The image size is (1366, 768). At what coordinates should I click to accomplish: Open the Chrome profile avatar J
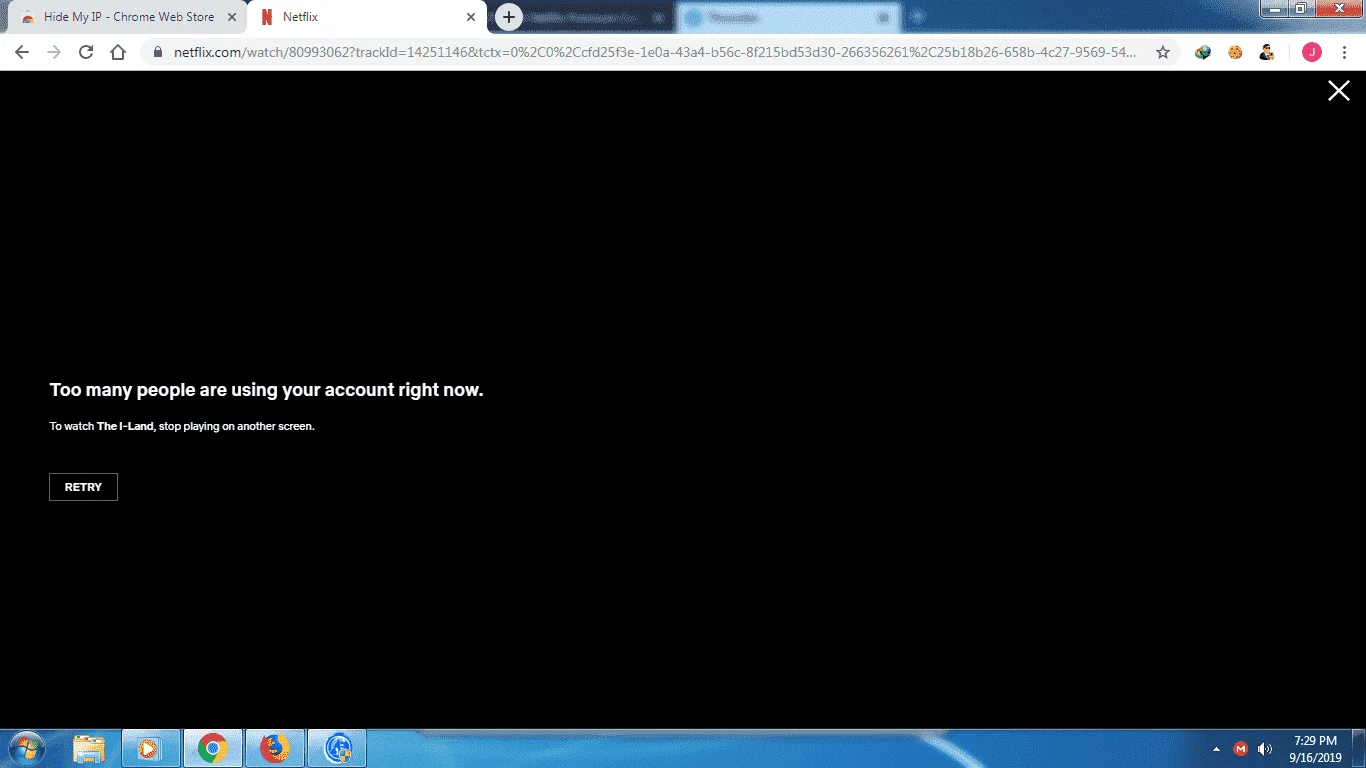click(1311, 52)
